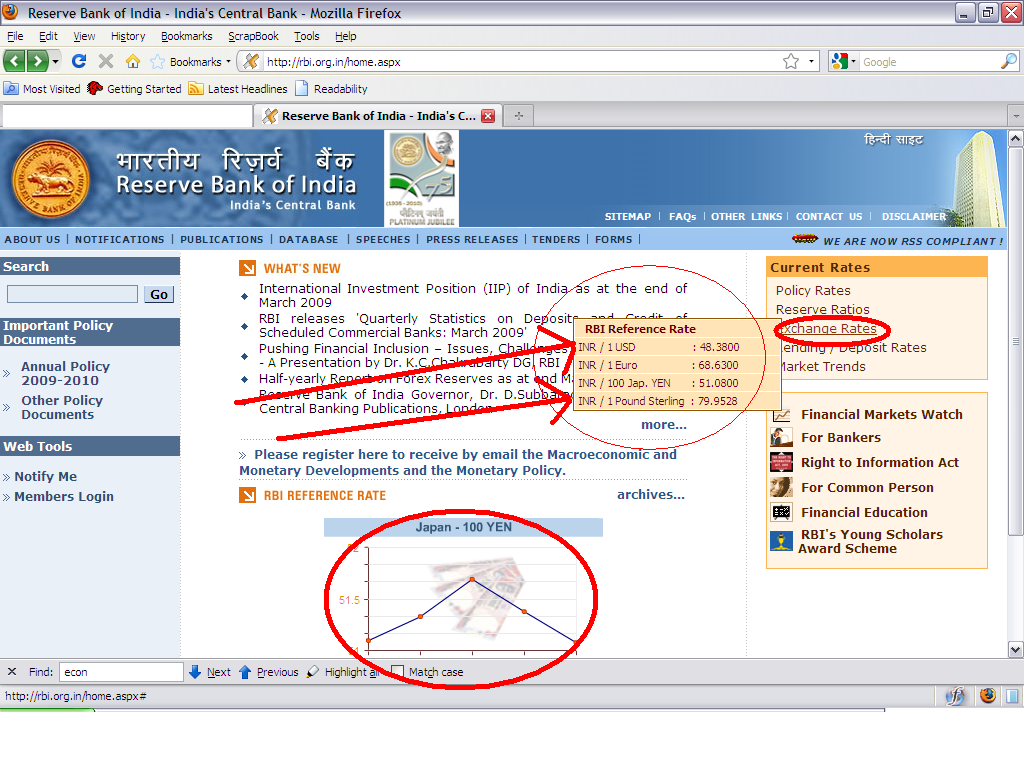The image size is (1024, 768).
Task: Open the History menu
Action: (x=128, y=36)
